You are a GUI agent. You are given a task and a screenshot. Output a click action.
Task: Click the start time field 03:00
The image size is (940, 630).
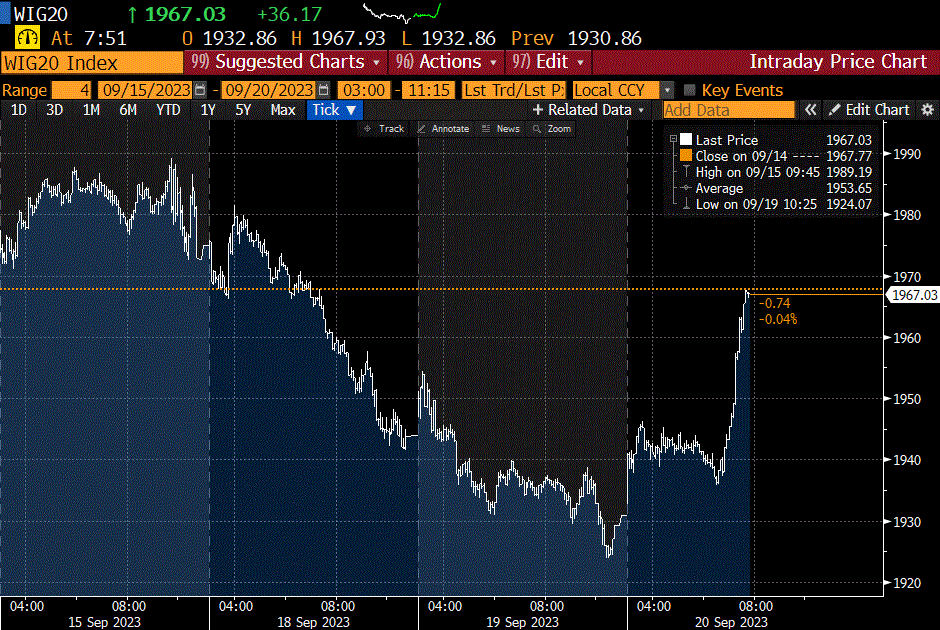click(364, 90)
